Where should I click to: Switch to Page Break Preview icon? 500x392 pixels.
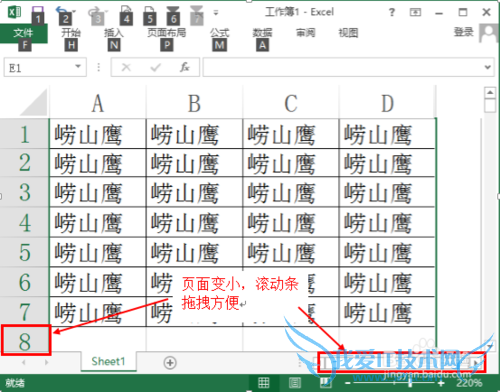click(325, 383)
